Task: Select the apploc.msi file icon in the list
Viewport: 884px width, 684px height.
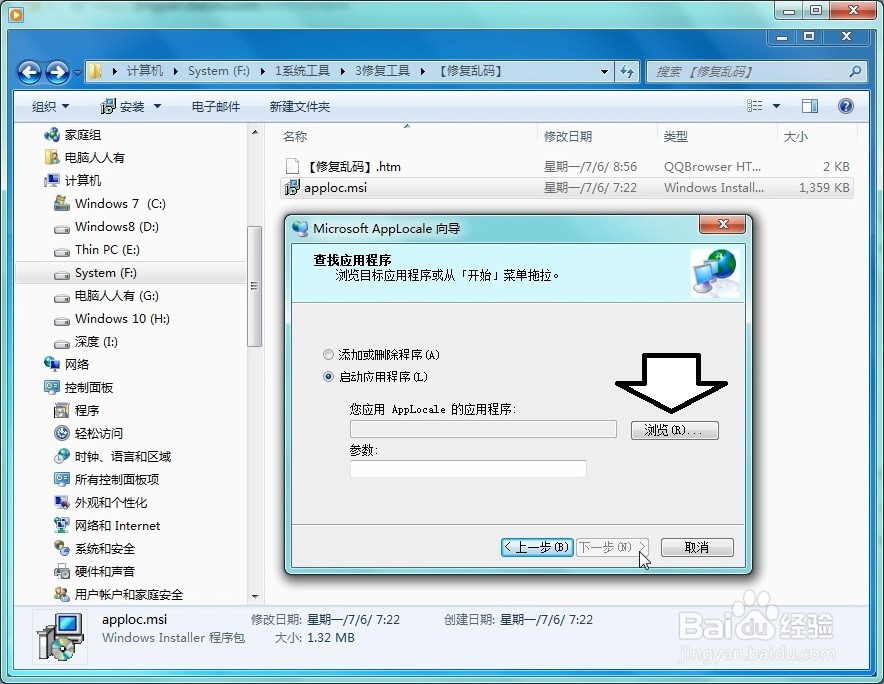Action: (x=291, y=188)
